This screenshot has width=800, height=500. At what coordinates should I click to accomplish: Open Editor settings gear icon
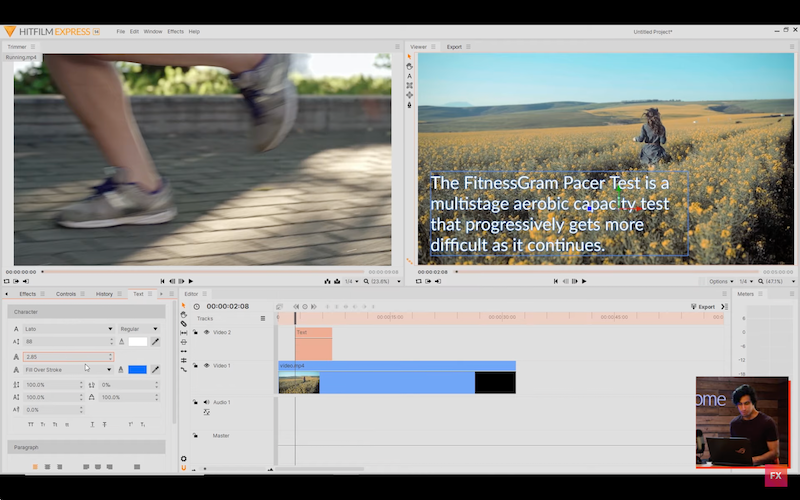tap(184, 459)
